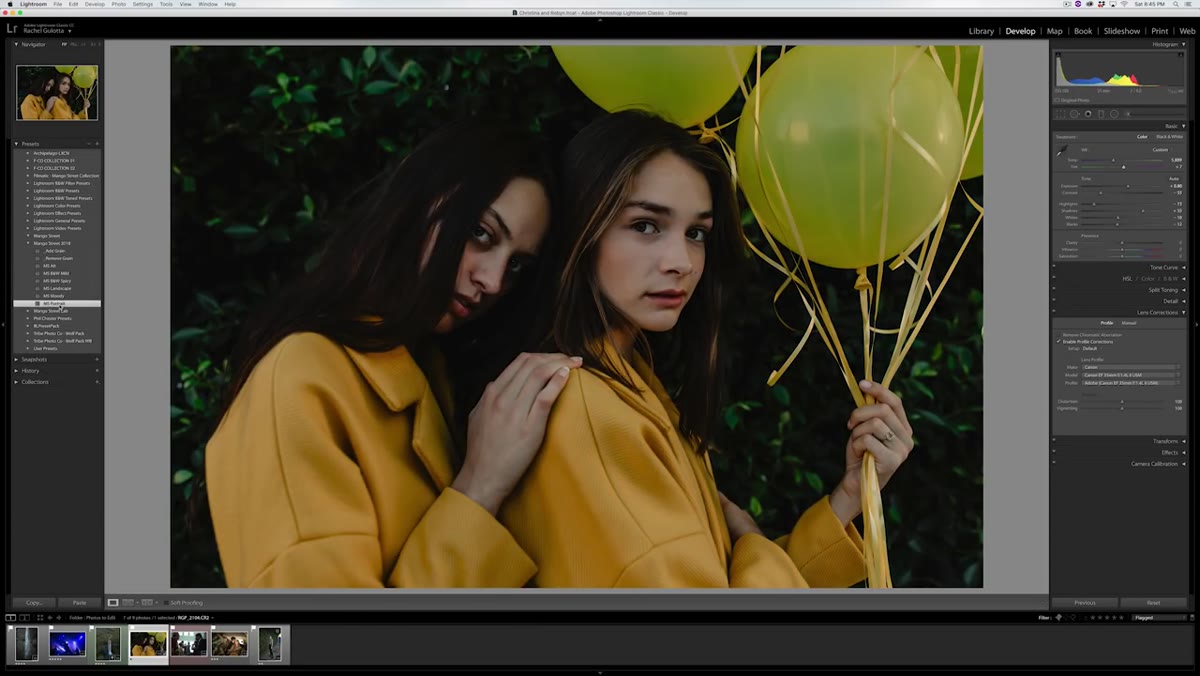Click the Previous button
Screen dimensions: 1200x676
point(1085,603)
